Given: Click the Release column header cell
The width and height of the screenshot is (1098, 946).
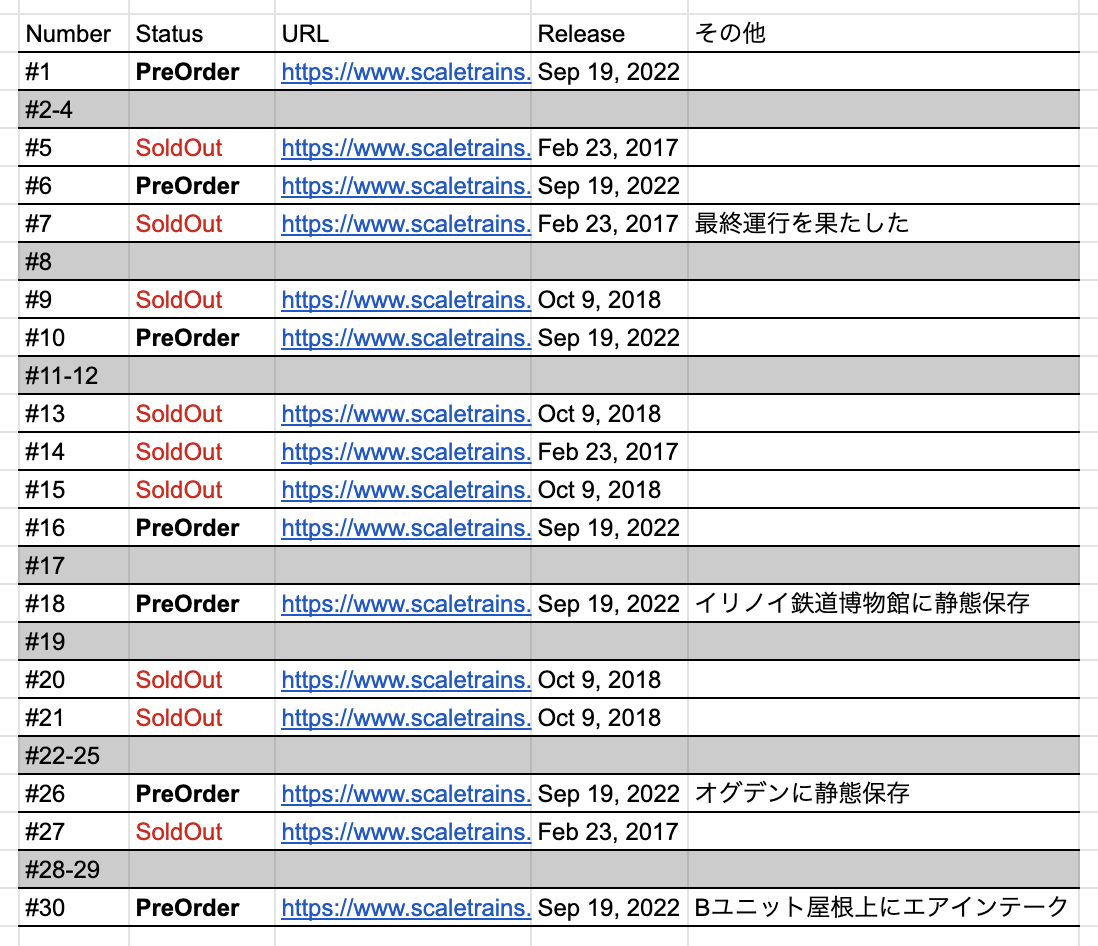Looking at the screenshot, I should 581,34.
